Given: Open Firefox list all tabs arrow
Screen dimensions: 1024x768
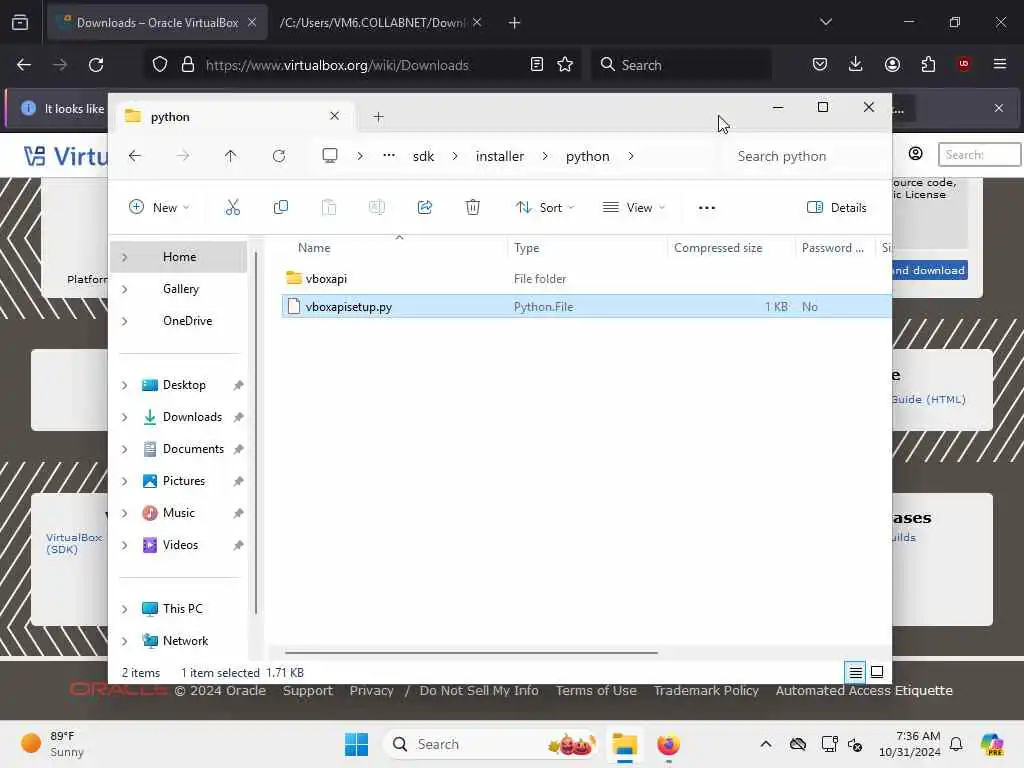Looking at the screenshot, I should pos(825,22).
